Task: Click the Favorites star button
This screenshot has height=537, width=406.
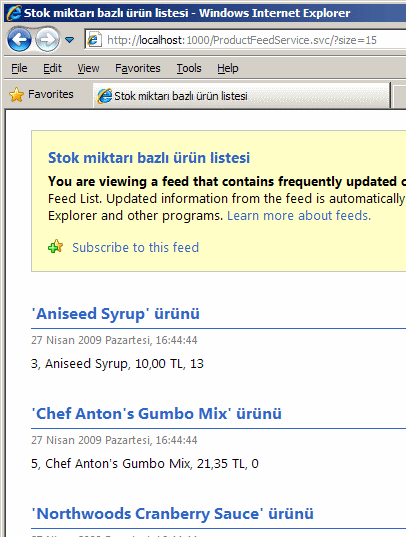Action: click(41, 94)
